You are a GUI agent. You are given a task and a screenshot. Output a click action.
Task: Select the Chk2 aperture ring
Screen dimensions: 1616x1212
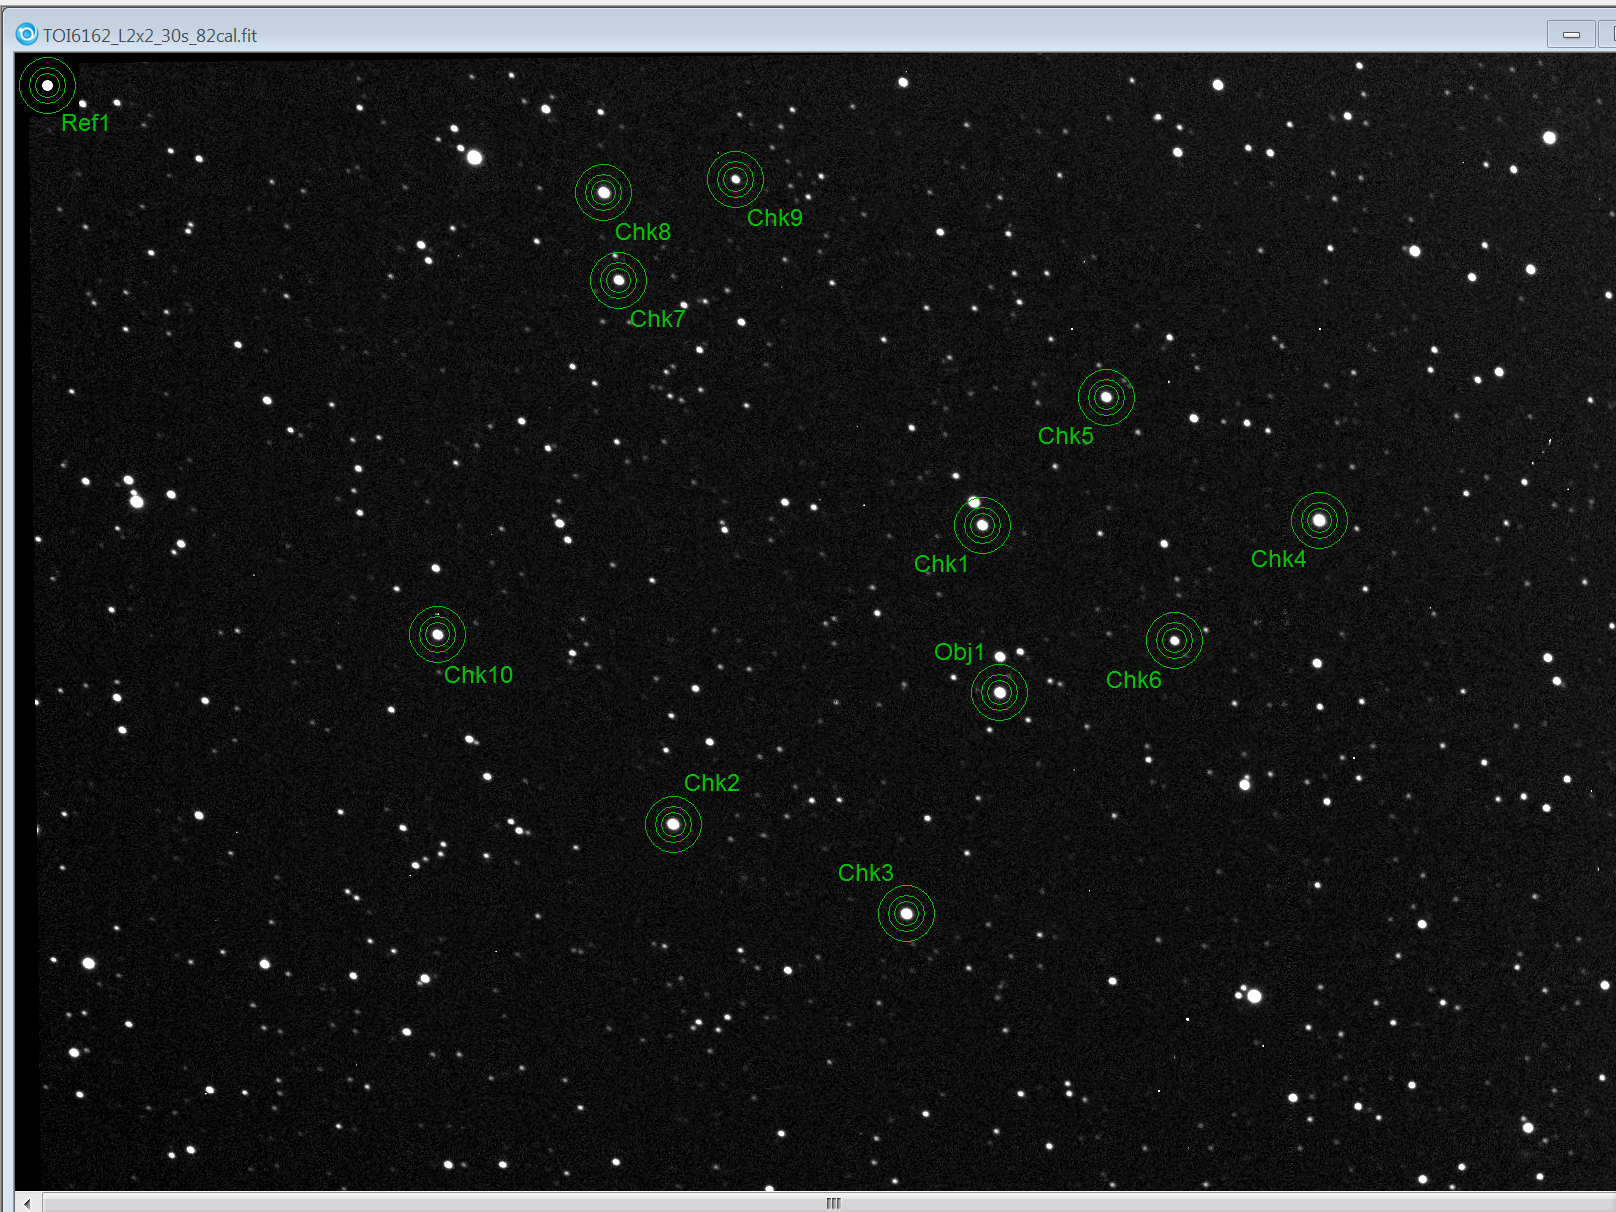click(673, 824)
